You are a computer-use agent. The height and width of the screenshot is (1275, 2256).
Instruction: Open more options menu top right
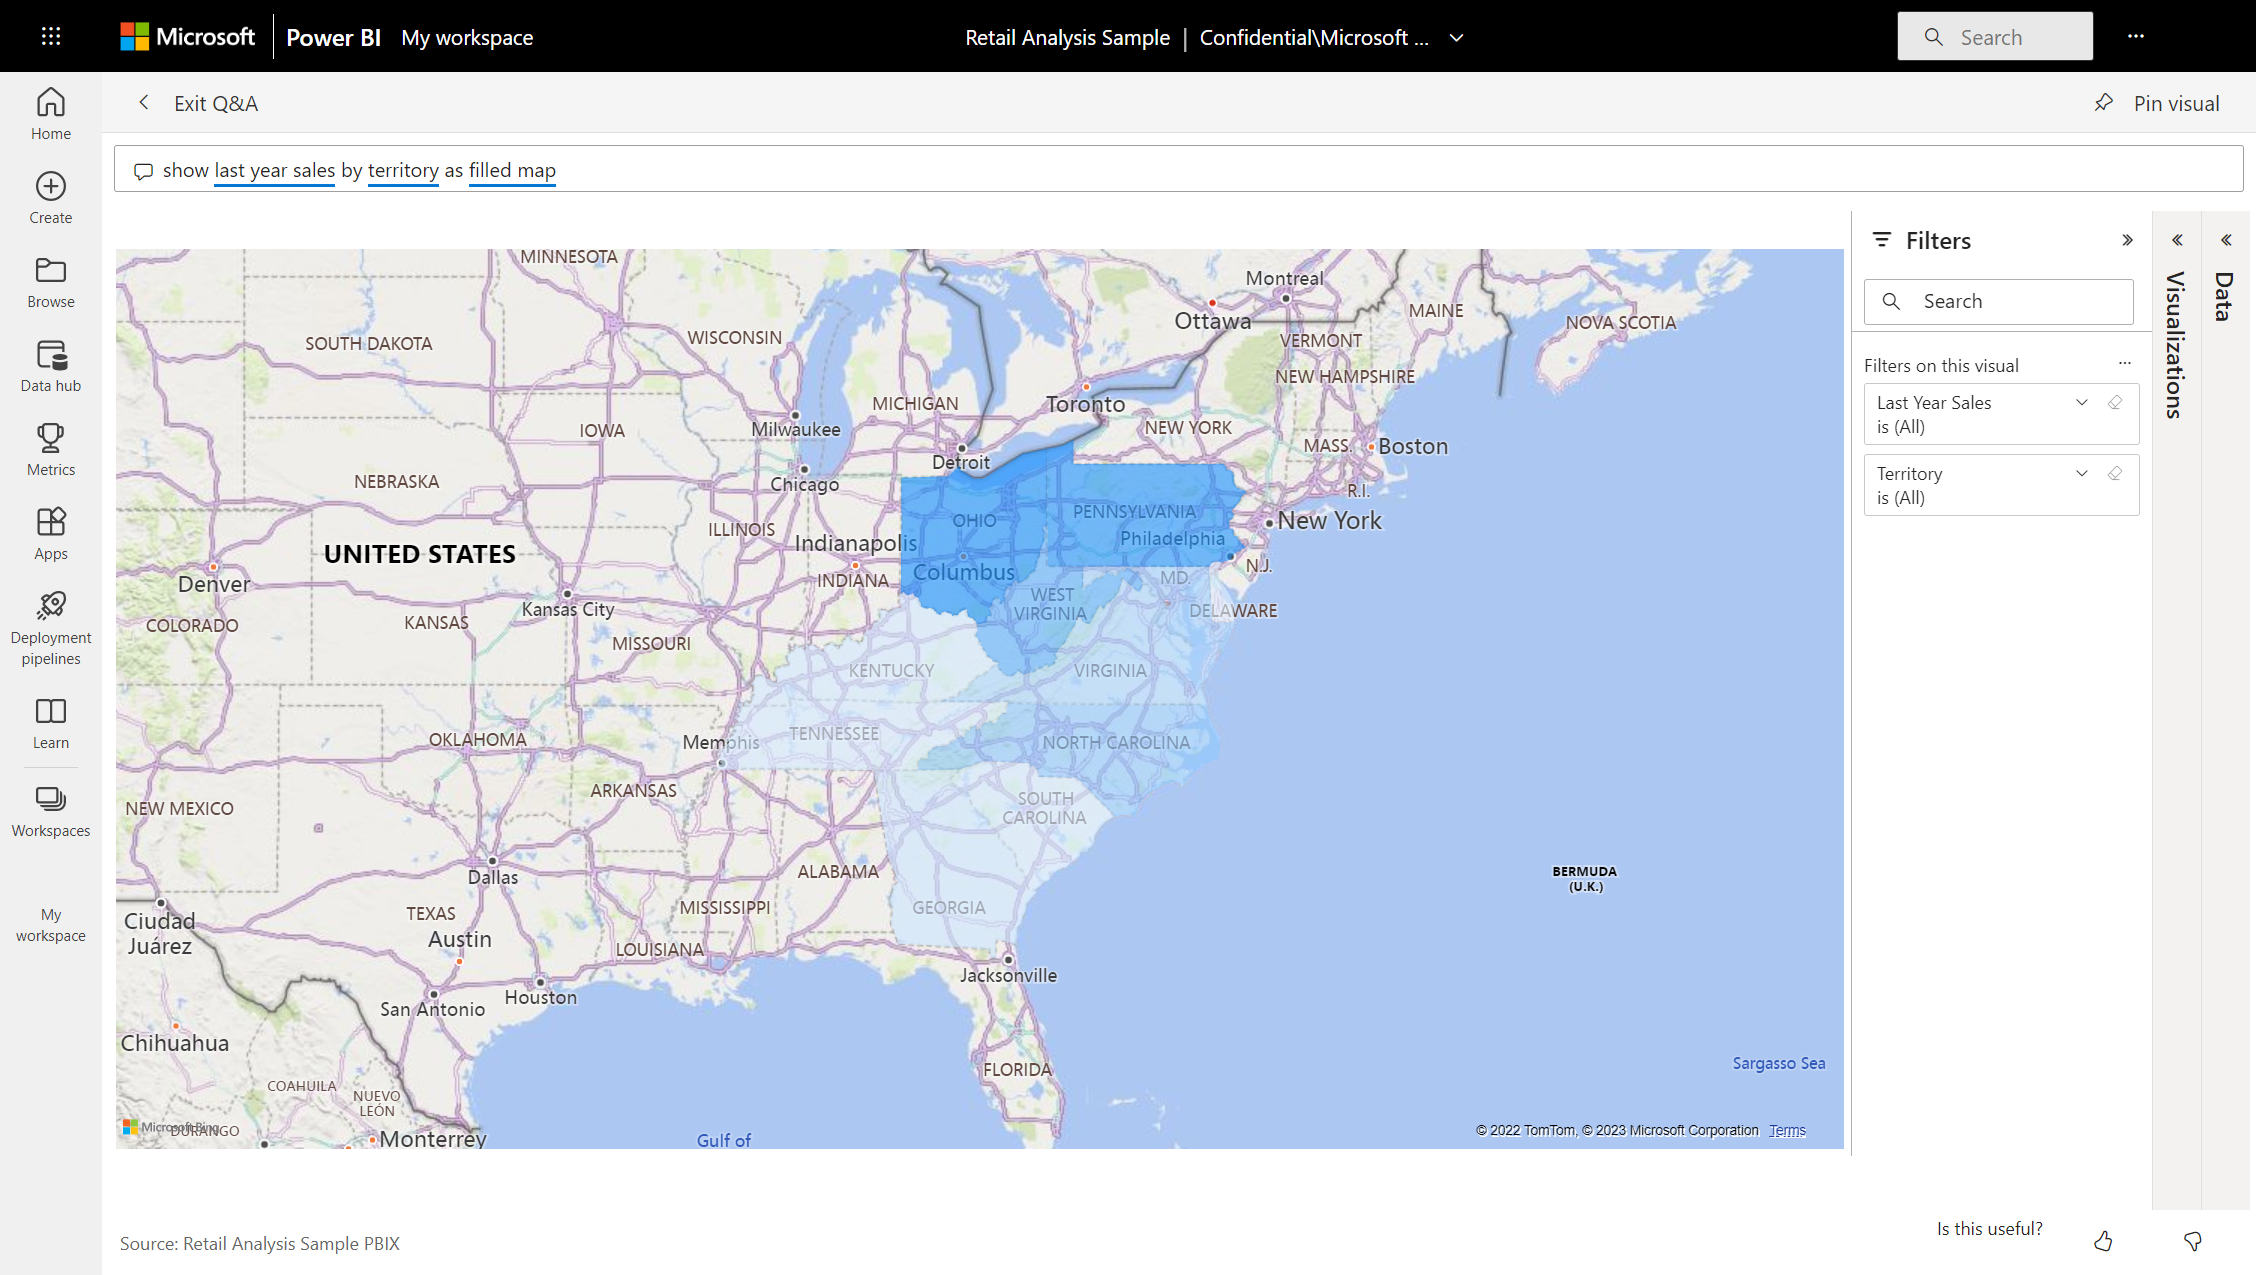coord(2135,36)
